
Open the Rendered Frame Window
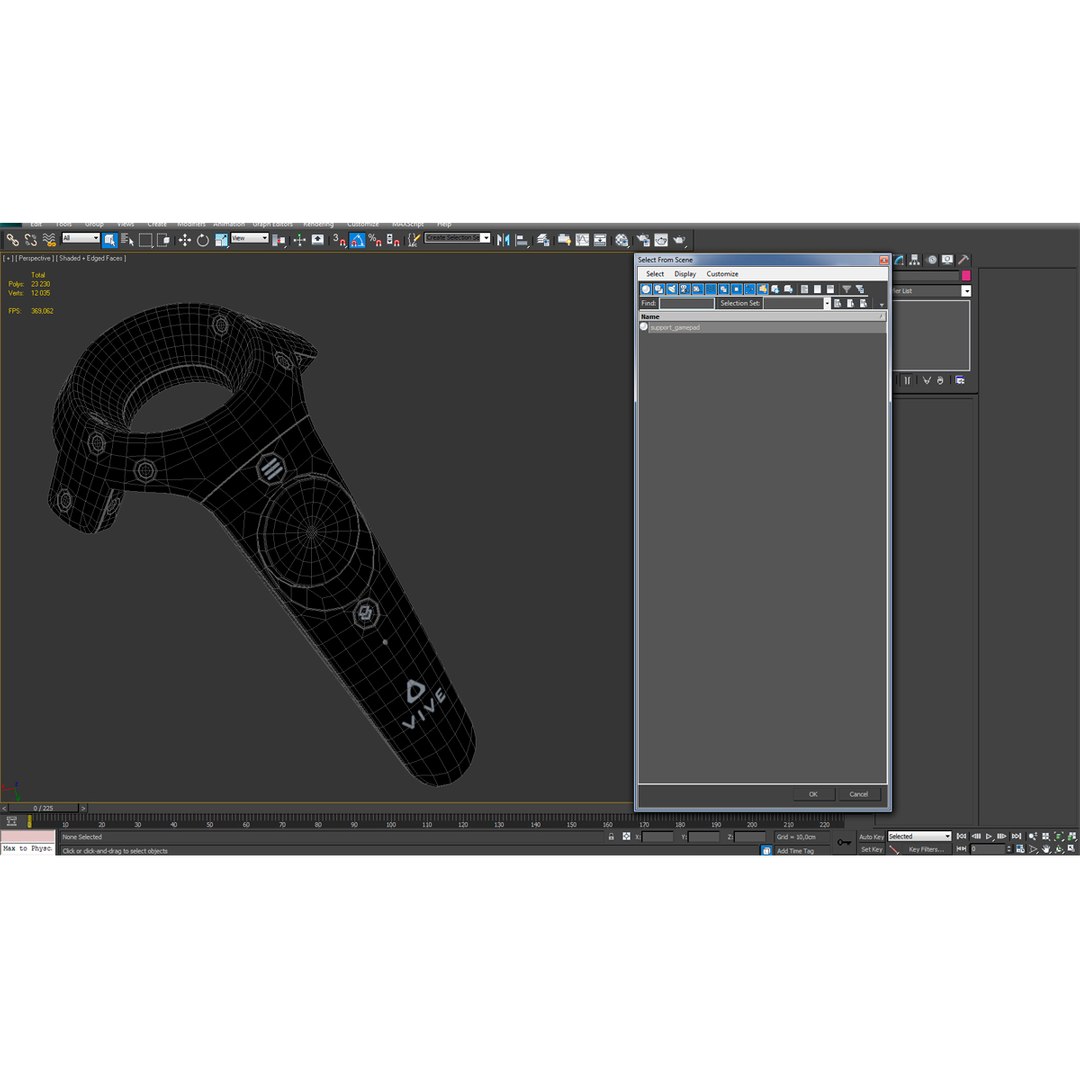[661, 240]
